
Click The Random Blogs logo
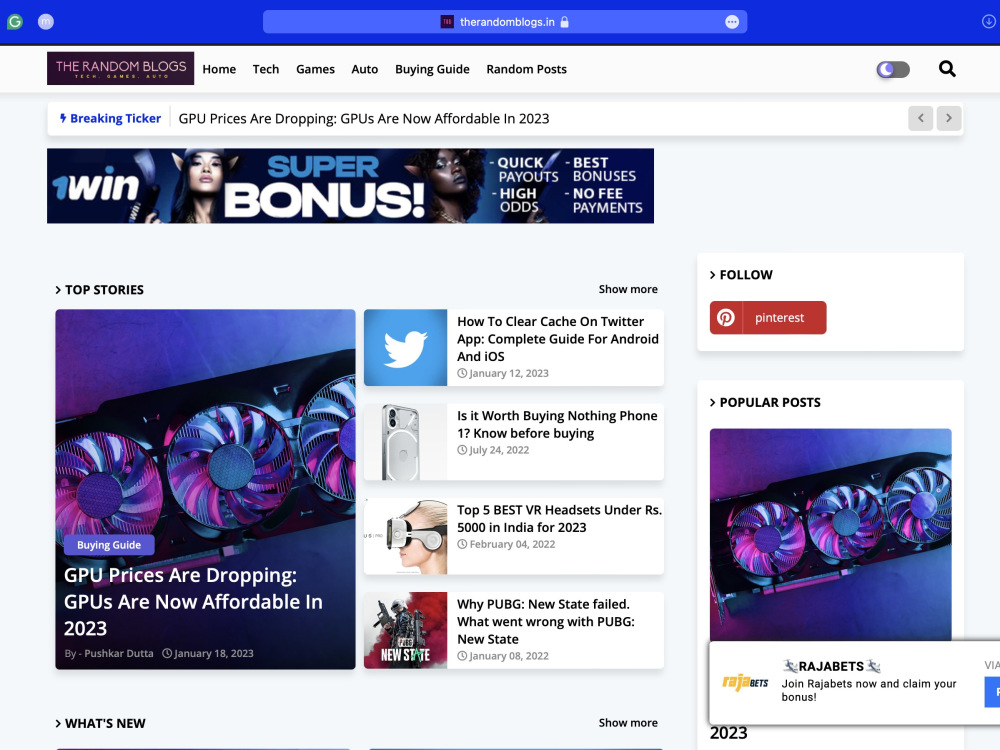[121, 68]
